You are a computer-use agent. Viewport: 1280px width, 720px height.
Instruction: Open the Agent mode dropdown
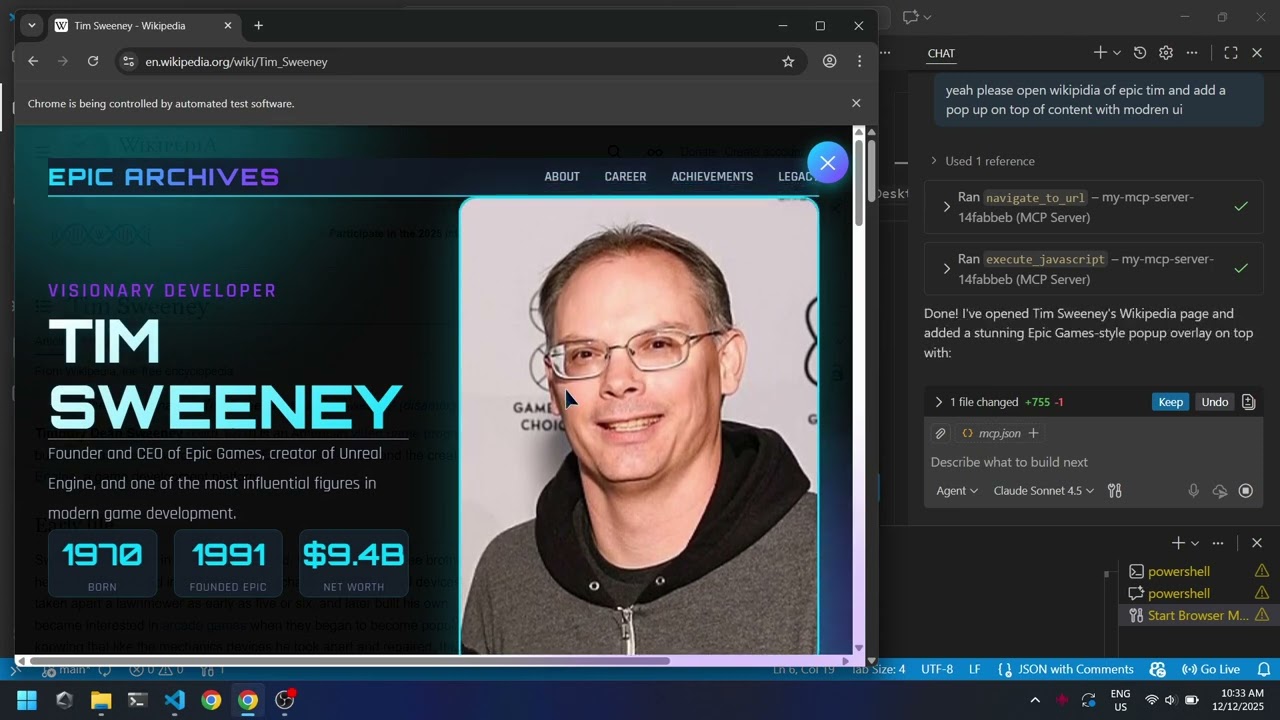[x=957, y=491]
